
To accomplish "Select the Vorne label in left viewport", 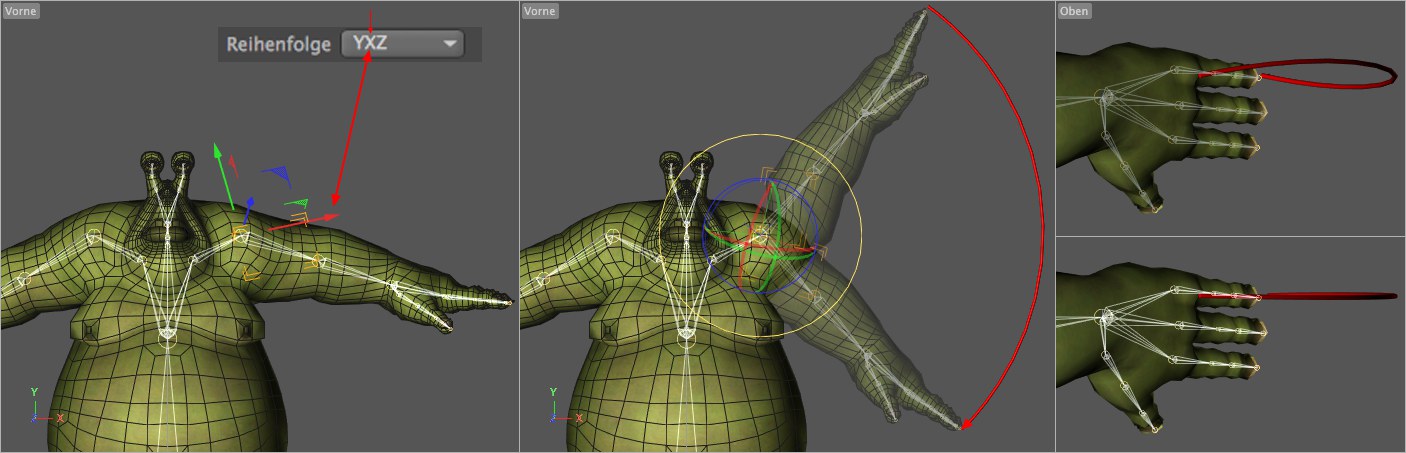I will point(21,10).
